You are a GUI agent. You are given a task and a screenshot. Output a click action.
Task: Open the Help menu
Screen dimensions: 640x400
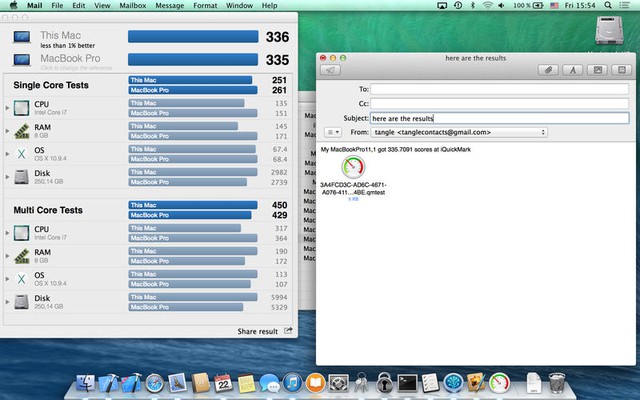coord(269,5)
